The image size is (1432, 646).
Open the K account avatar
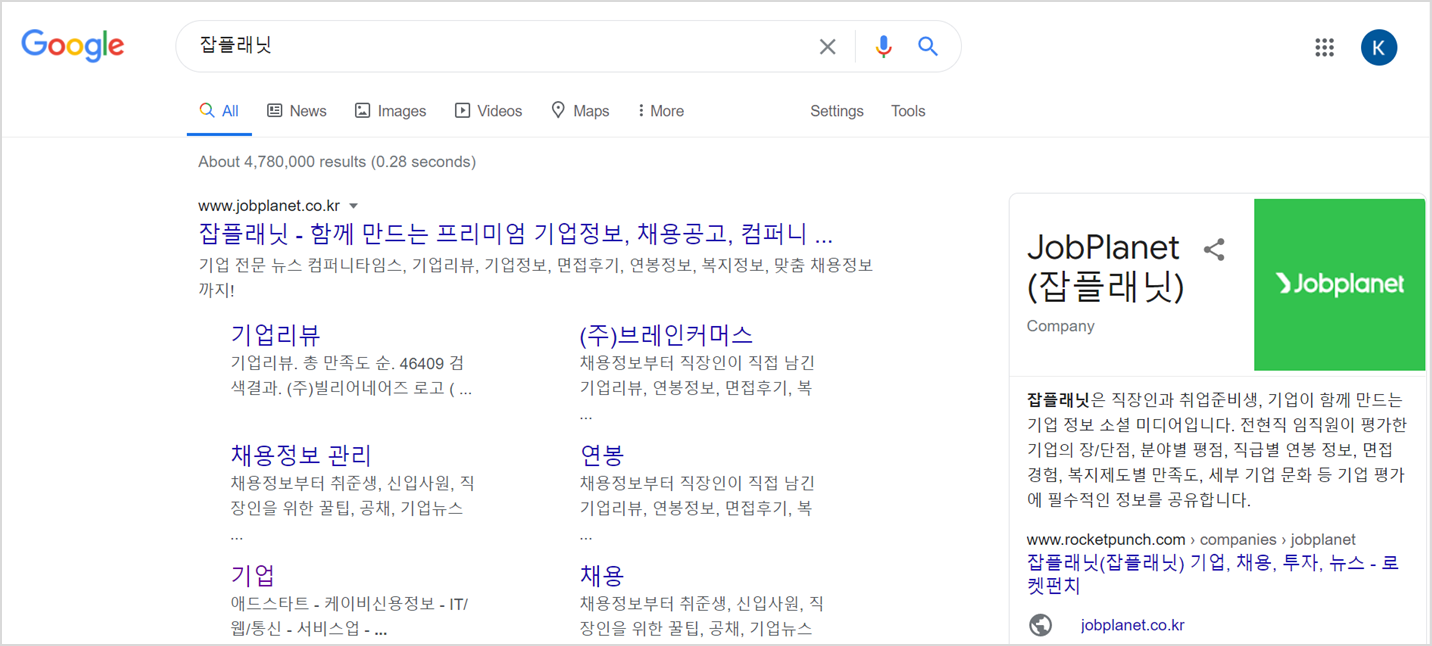tap(1379, 47)
